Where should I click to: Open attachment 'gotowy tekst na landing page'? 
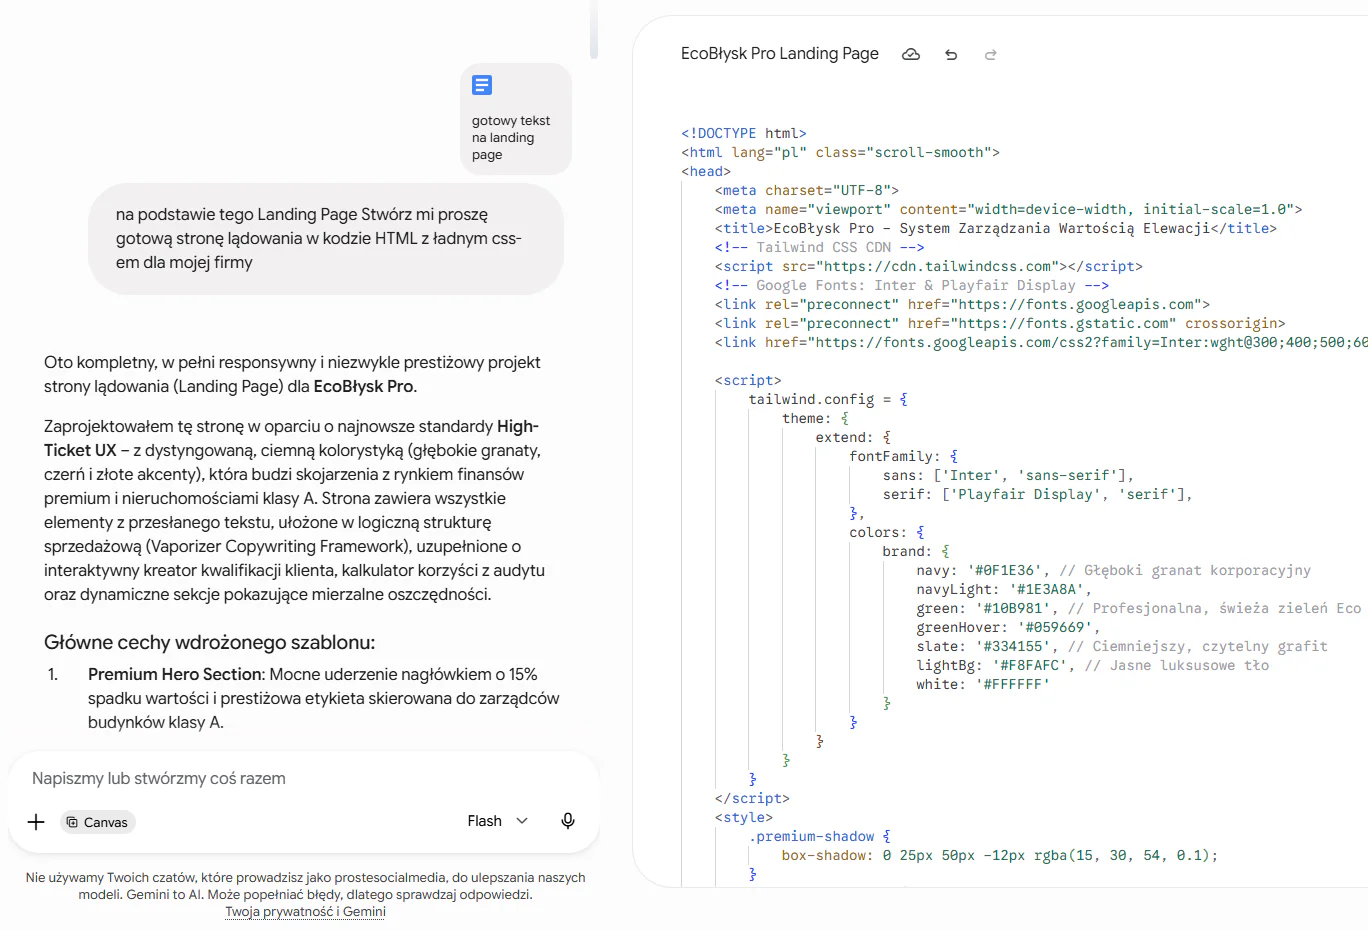tap(516, 119)
